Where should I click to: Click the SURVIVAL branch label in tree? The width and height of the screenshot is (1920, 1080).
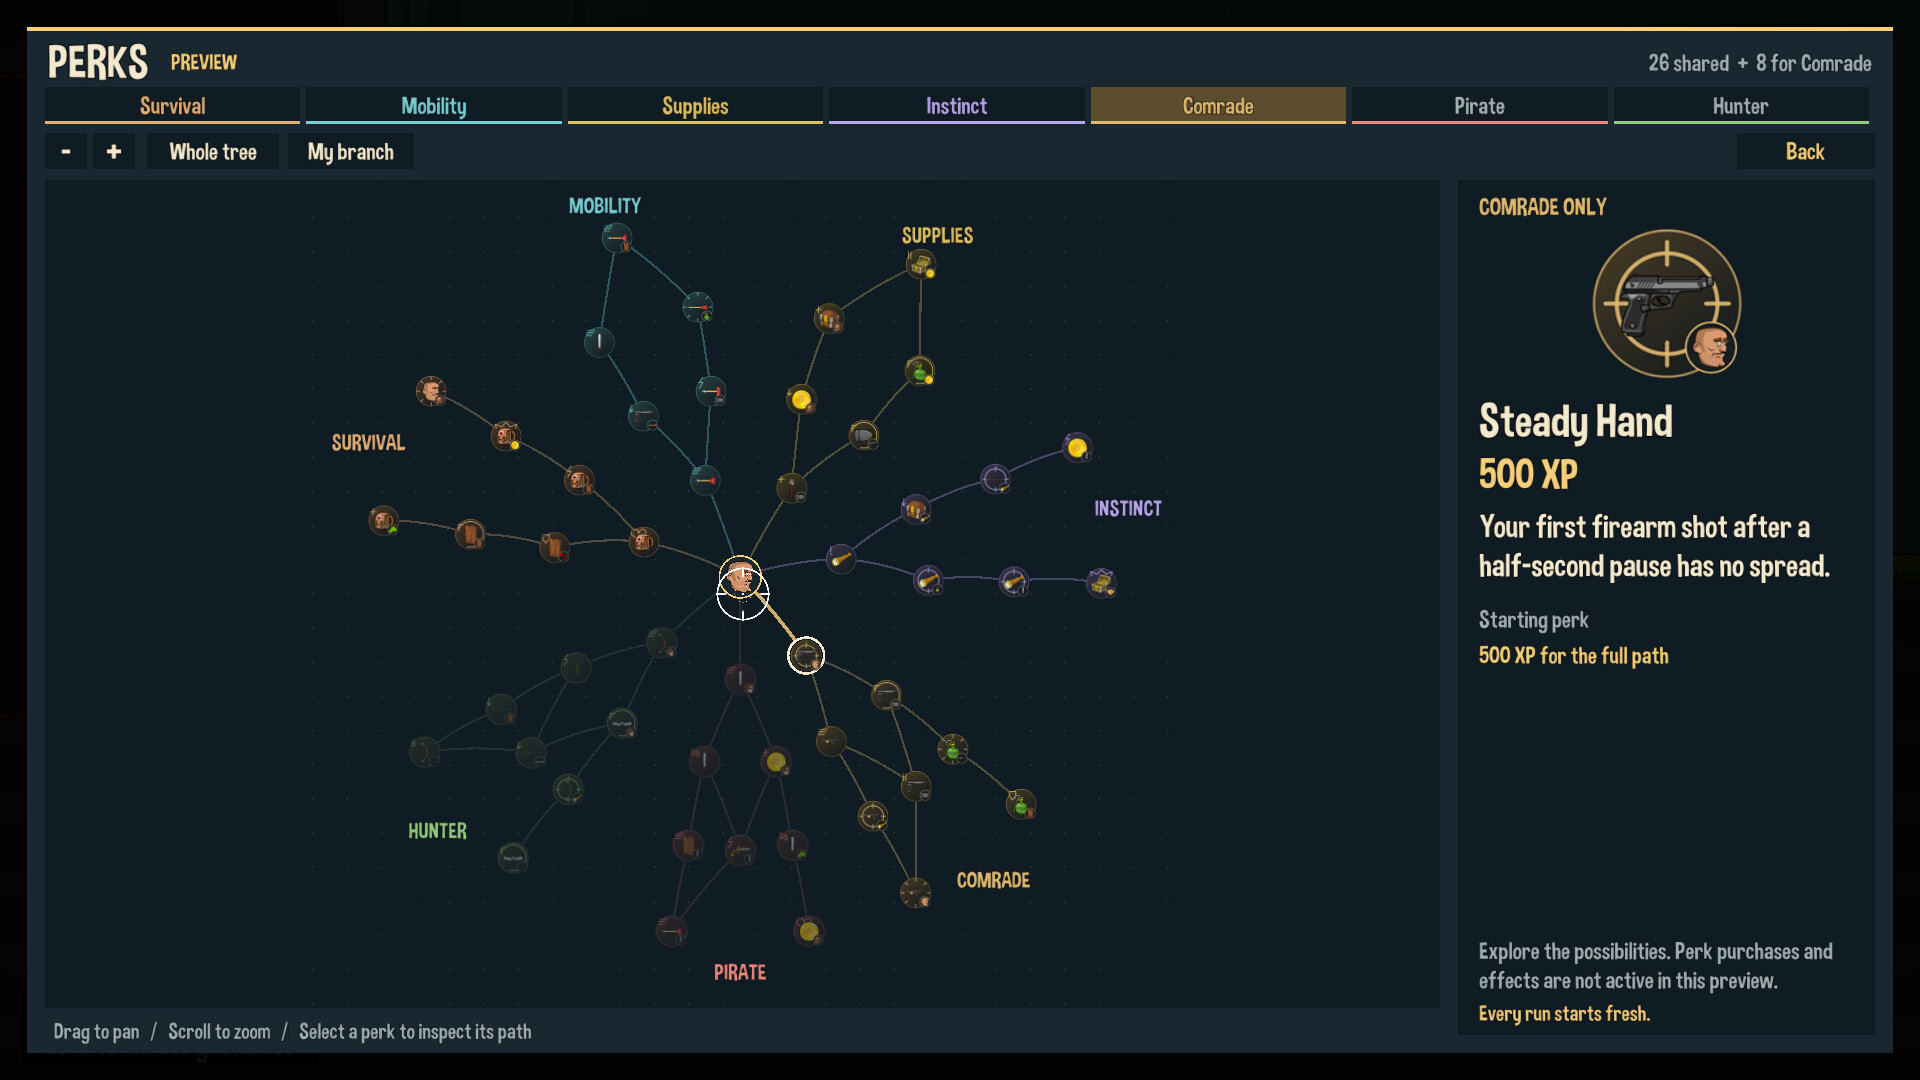(368, 442)
